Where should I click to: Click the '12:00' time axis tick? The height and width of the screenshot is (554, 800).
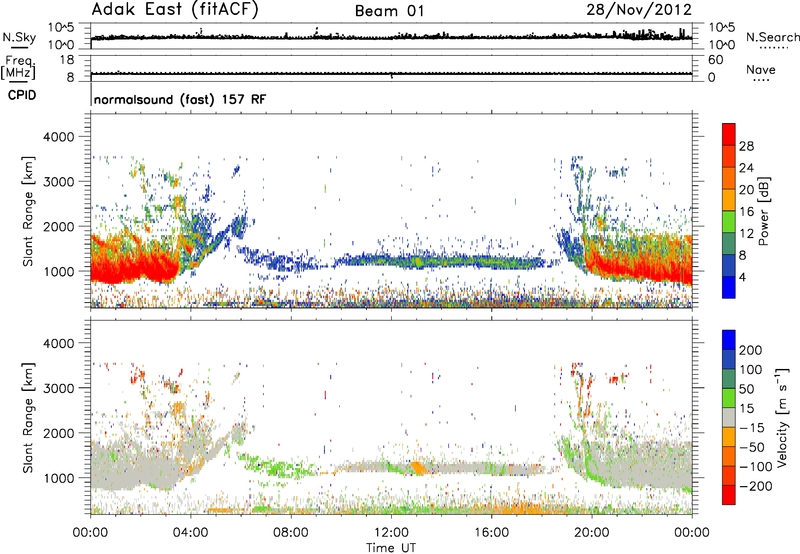[391, 533]
